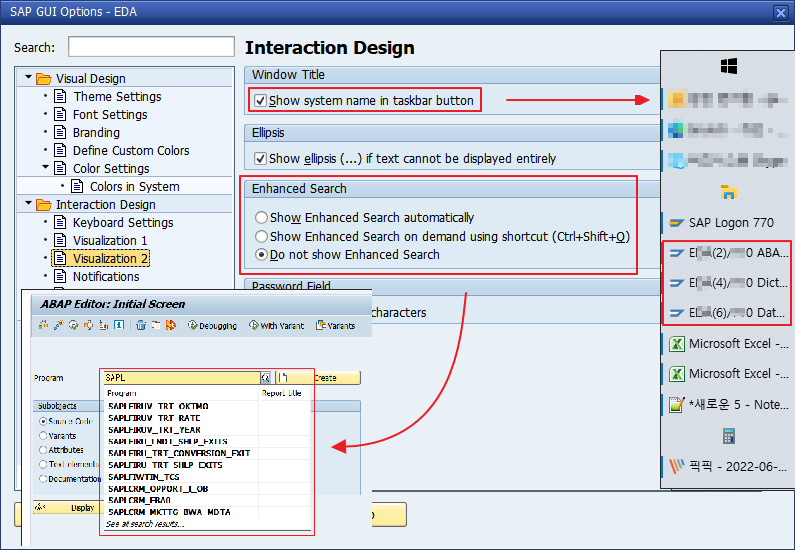This screenshot has width=795, height=550.
Task: Open the Online Manual info icon
Action: coord(119,325)
